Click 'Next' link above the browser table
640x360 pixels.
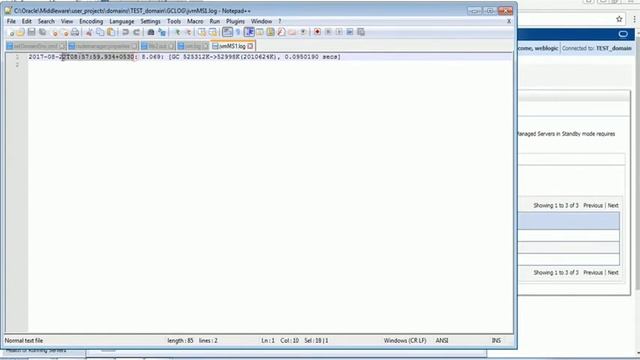point(613,205)
